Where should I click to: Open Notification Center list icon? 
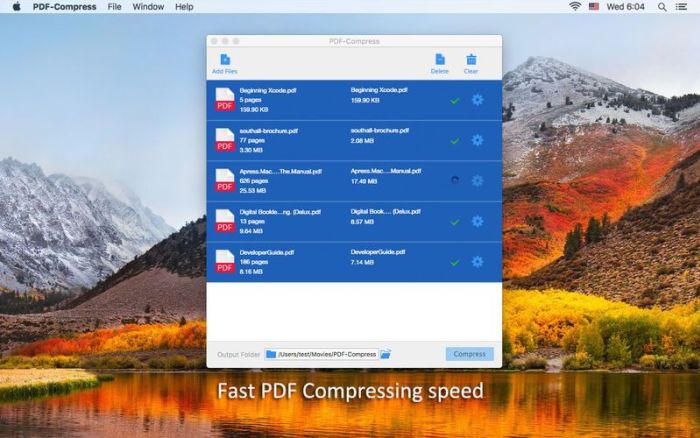click(681, 7)
